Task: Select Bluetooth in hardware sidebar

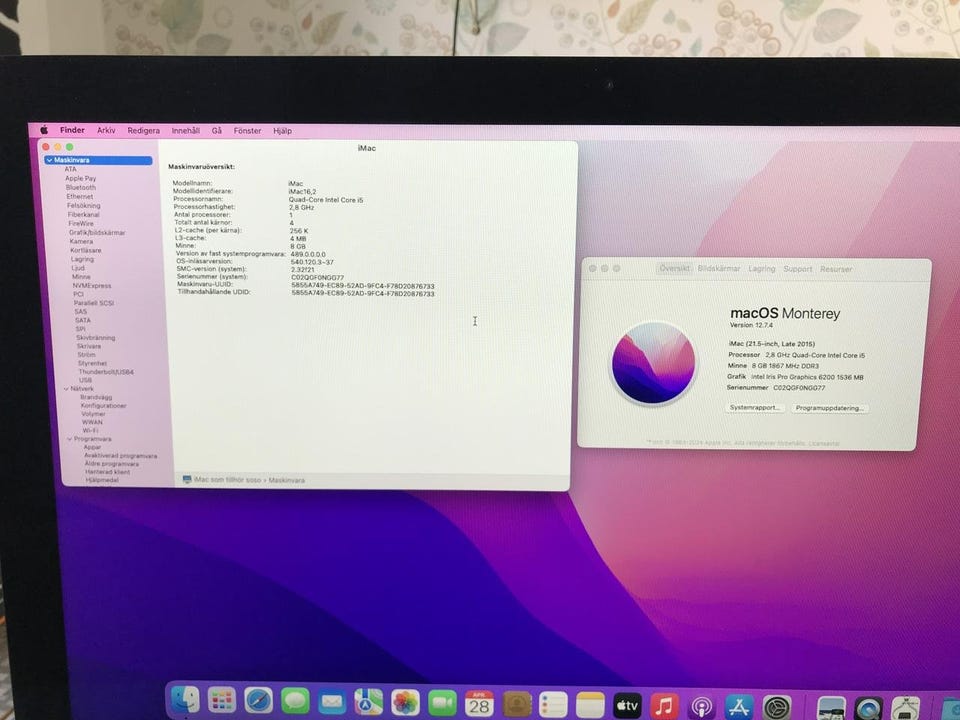Action: [81, 187]
